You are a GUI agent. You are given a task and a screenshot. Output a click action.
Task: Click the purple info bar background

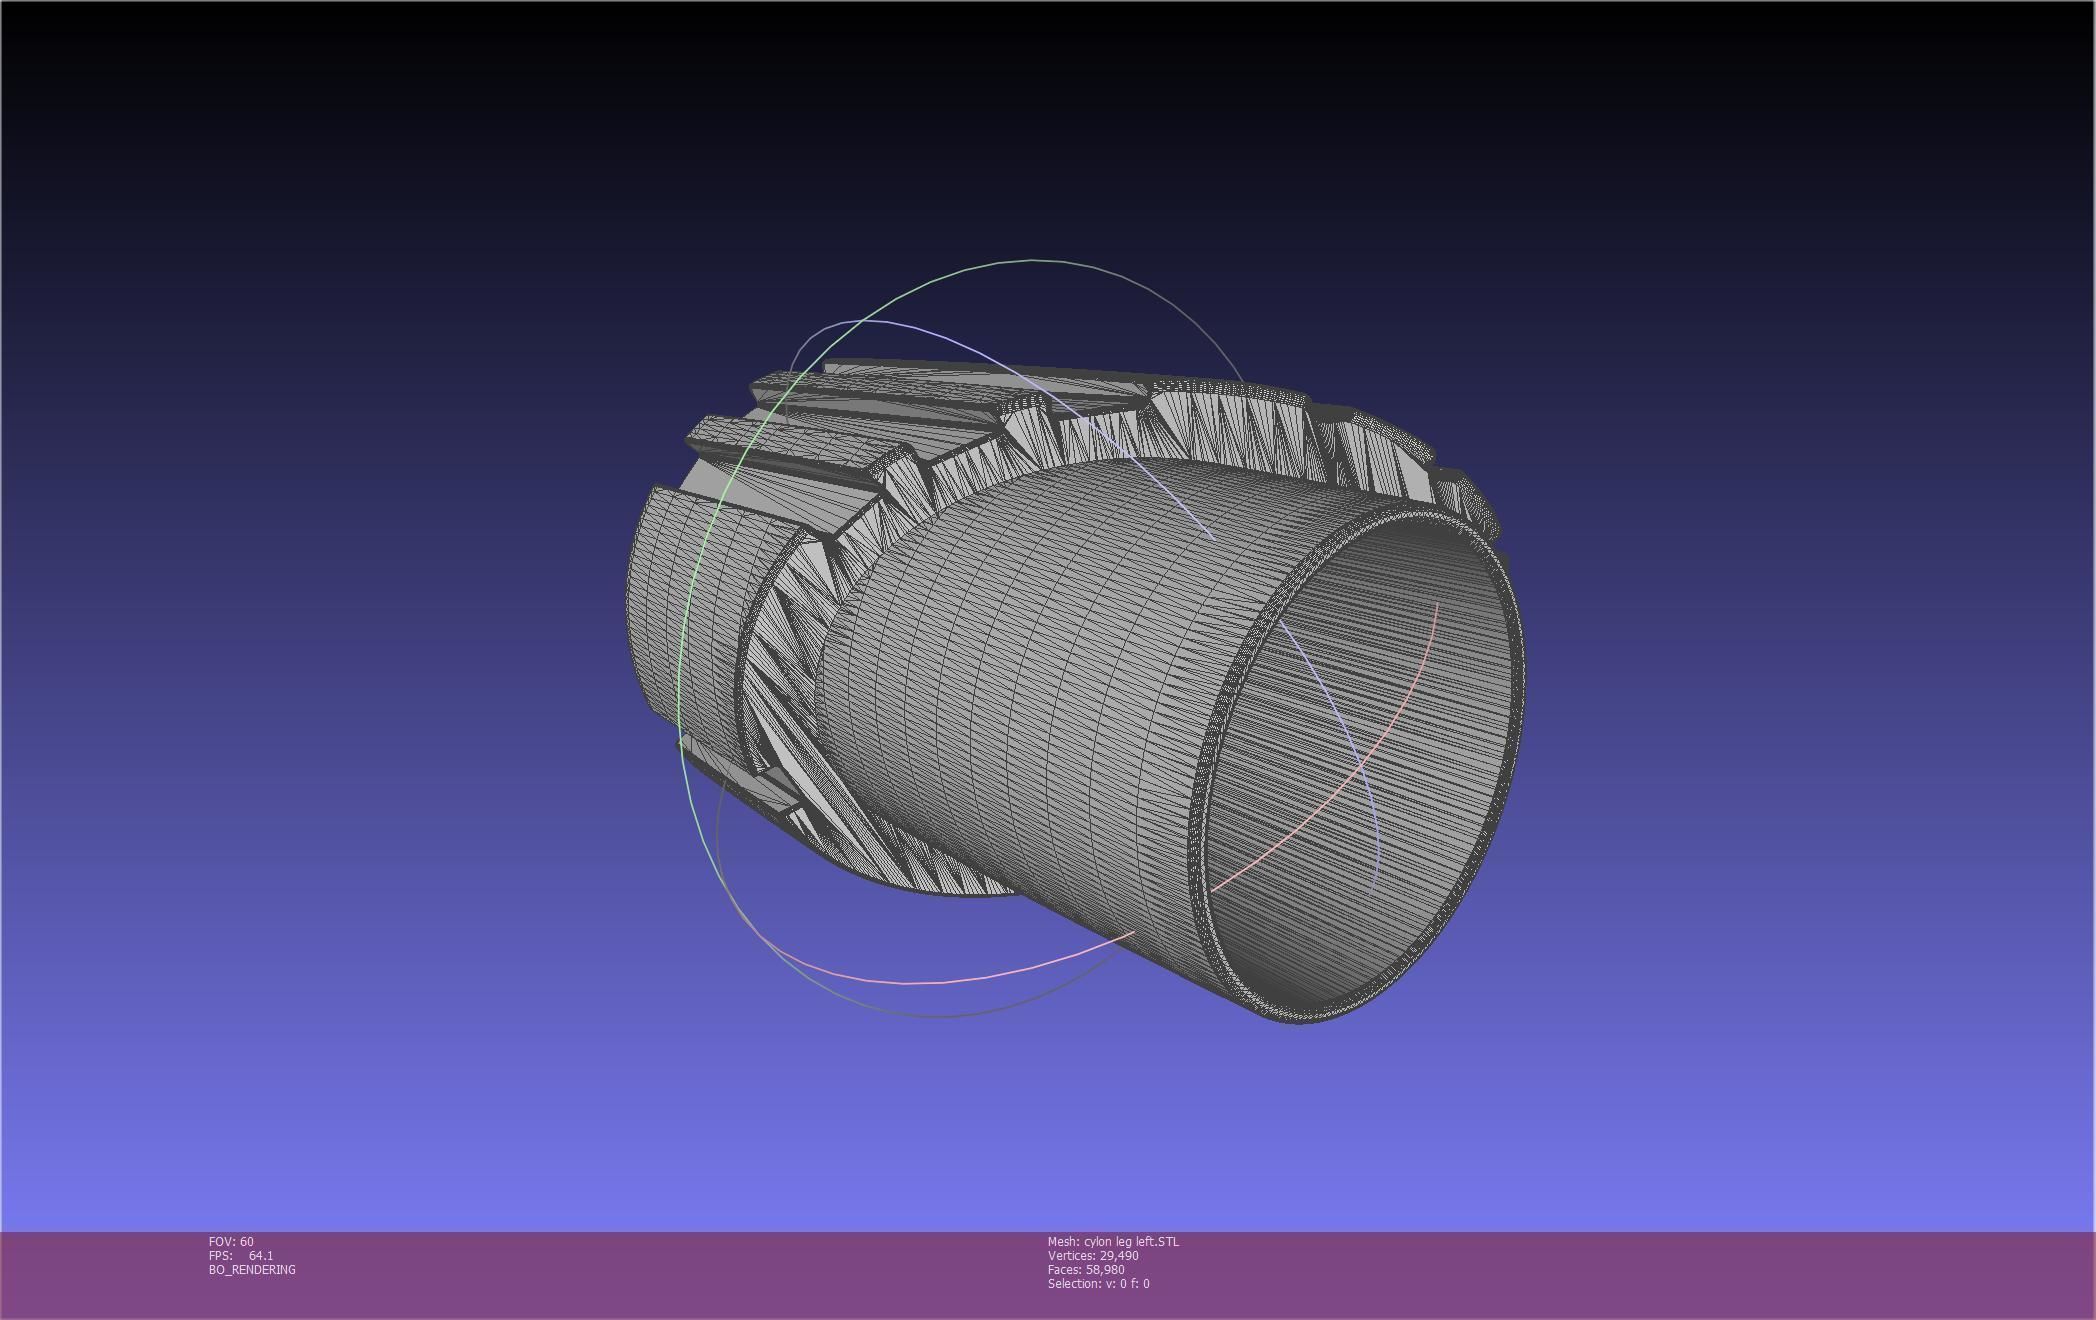coord(1600,1275)
